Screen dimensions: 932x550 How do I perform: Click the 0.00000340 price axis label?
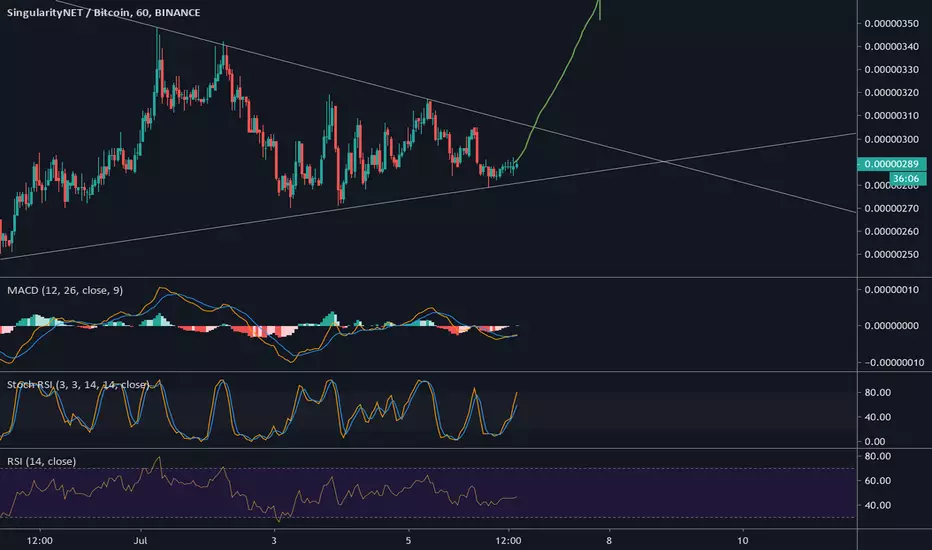(891, 46)
